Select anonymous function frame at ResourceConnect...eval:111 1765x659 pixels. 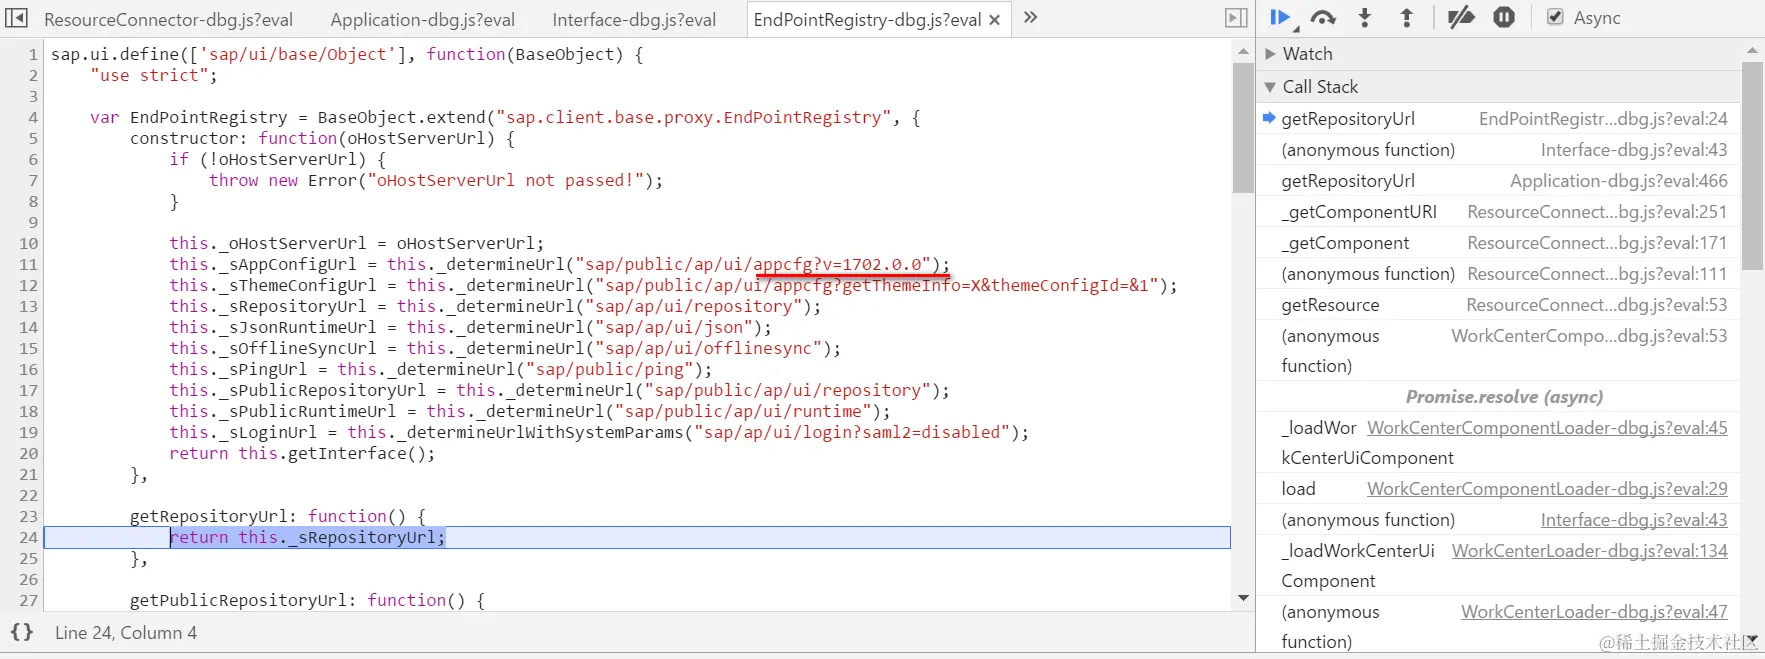(x=1498, y=274)
